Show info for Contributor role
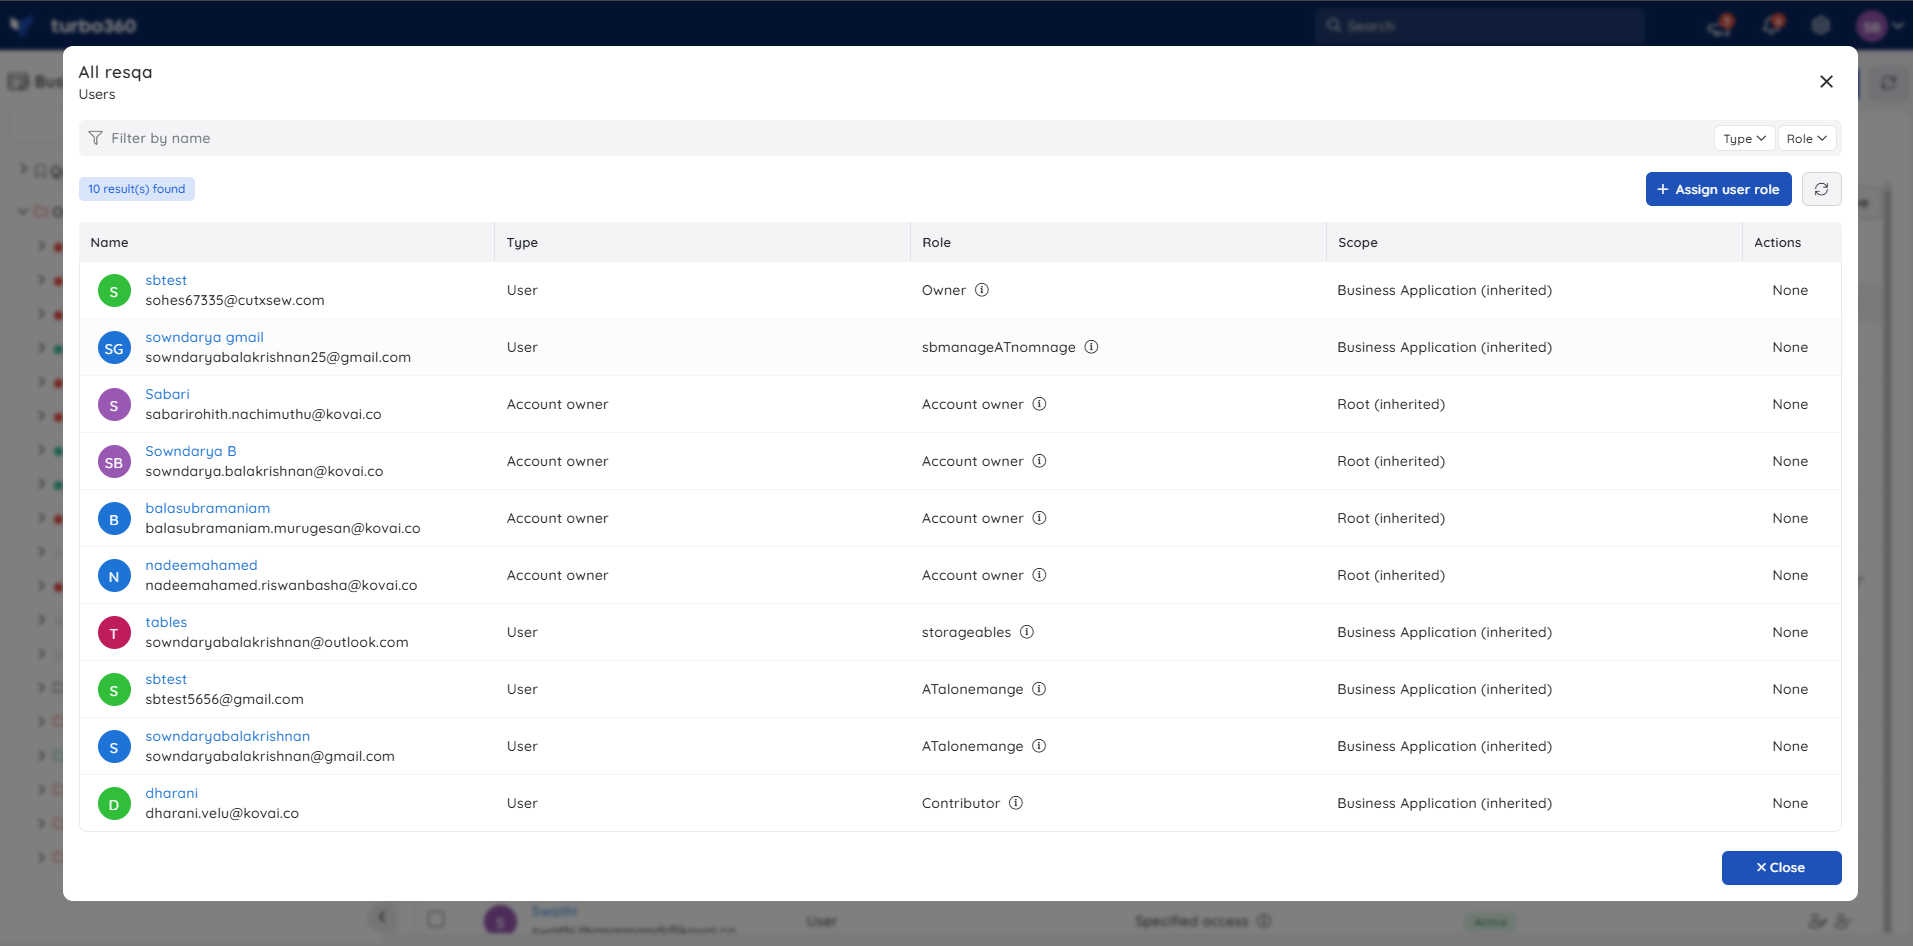Image resolution: width=1913 pixels, height=946 pixels. [1016, 803]
